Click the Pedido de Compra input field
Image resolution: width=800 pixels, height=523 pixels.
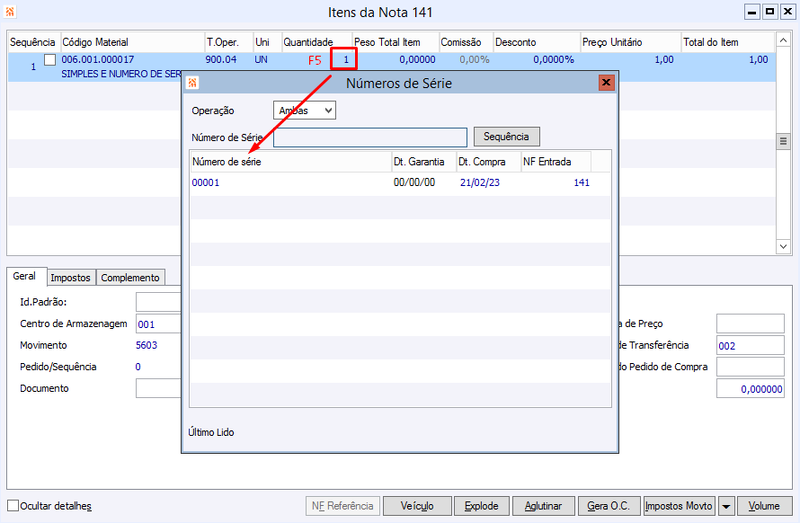[x=751, y=367]
